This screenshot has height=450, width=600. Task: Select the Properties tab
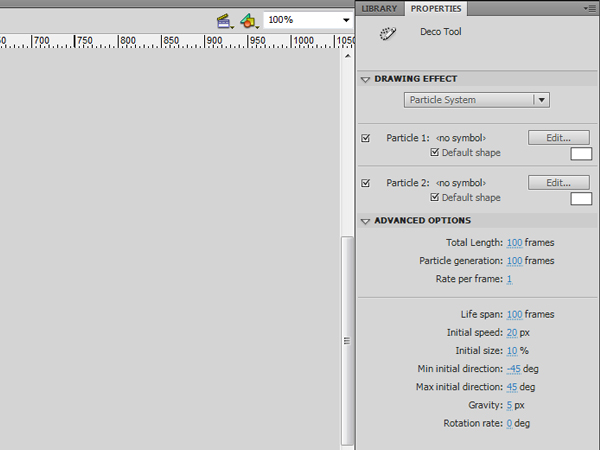436,8
